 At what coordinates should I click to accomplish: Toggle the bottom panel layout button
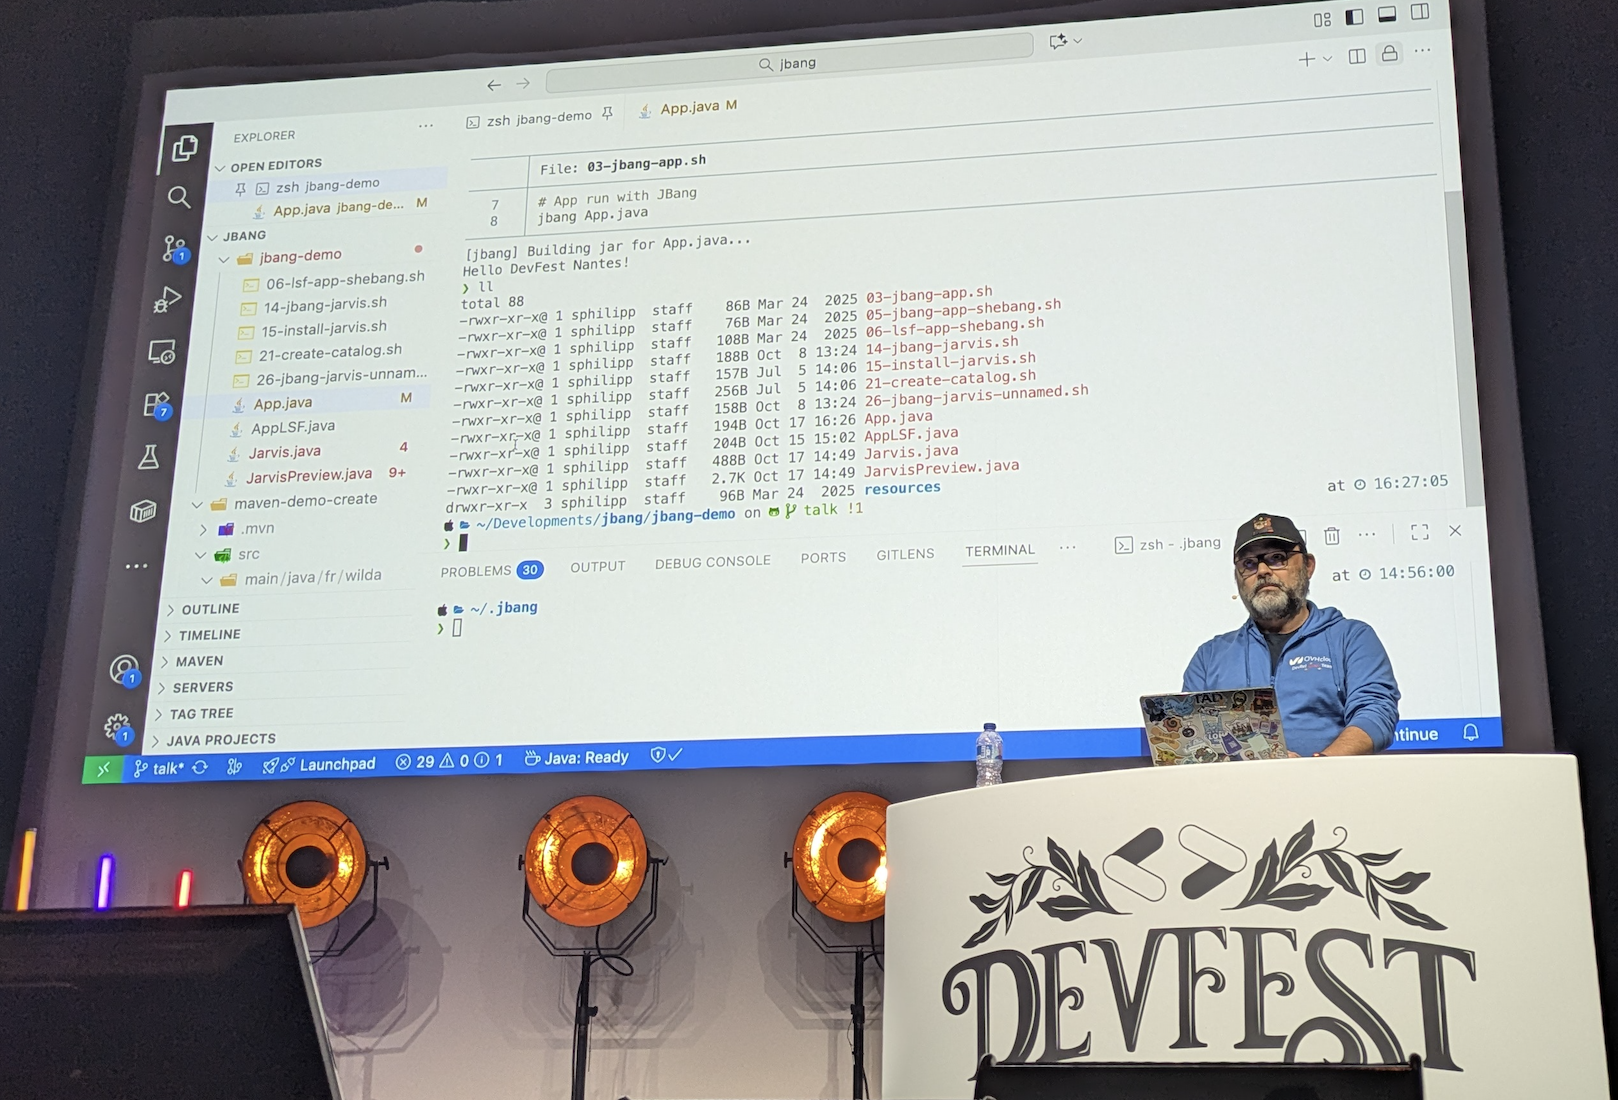(1387, 14)
